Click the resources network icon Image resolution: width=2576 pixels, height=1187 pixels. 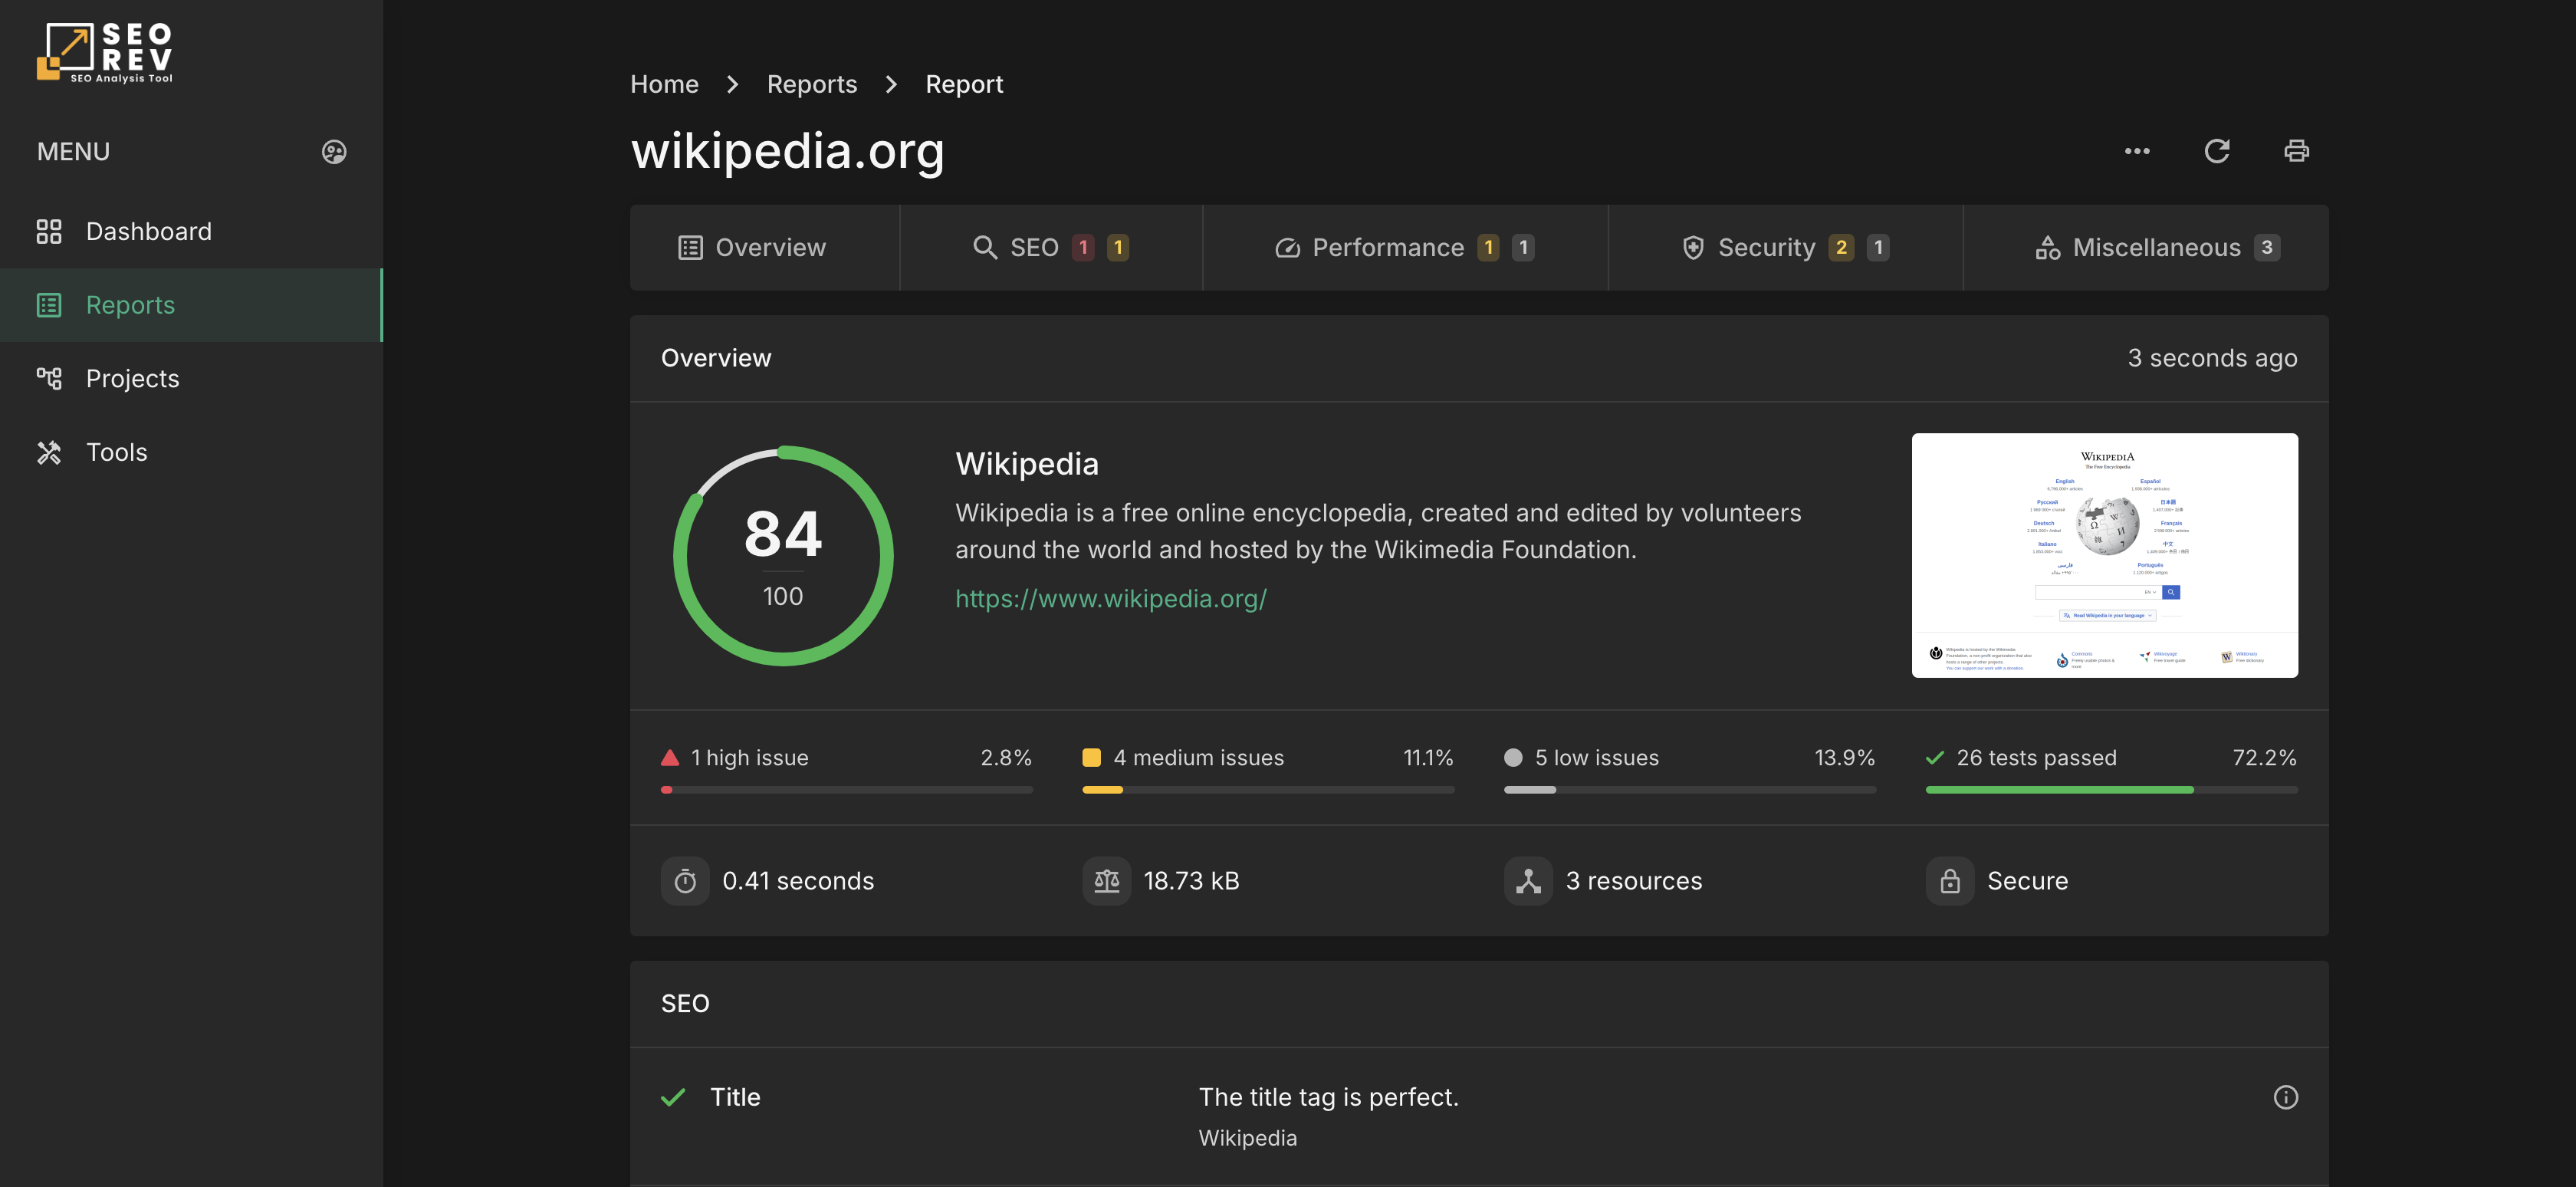[x=1528, y=881]
